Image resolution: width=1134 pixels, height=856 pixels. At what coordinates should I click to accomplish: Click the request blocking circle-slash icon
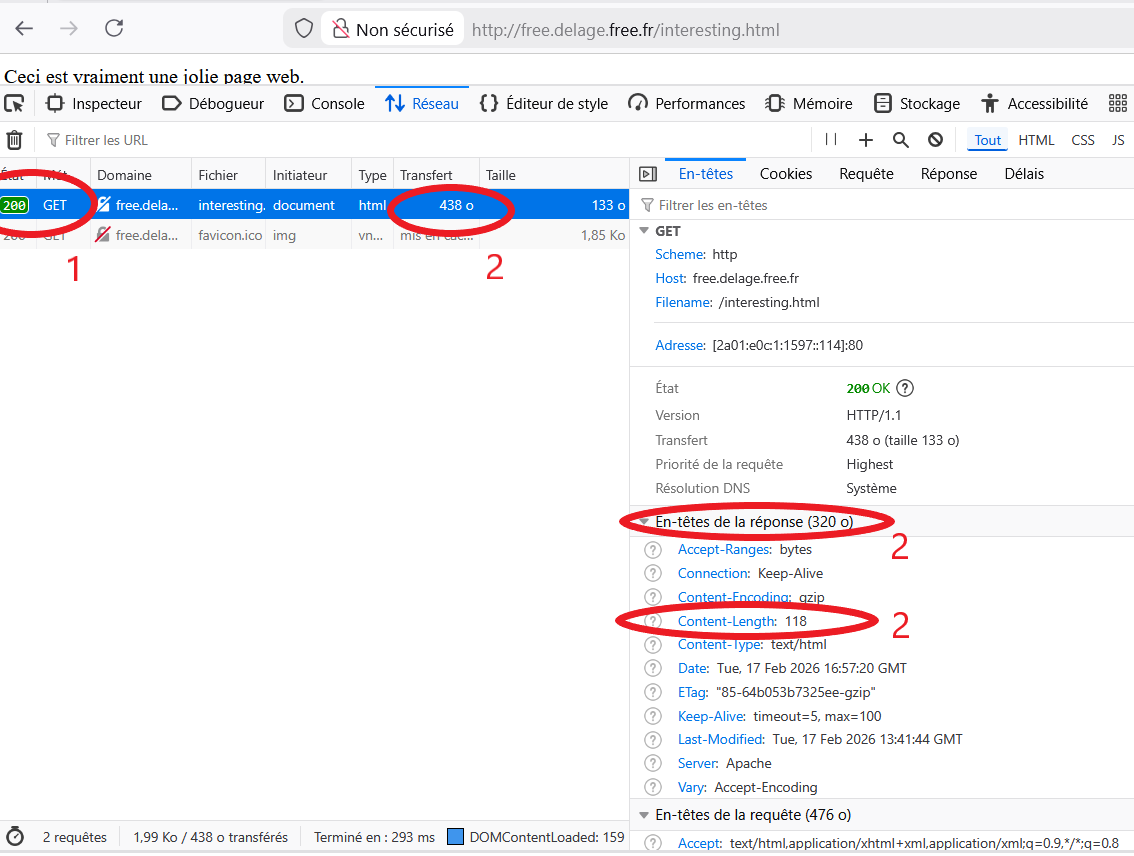(x=935, y=140)
